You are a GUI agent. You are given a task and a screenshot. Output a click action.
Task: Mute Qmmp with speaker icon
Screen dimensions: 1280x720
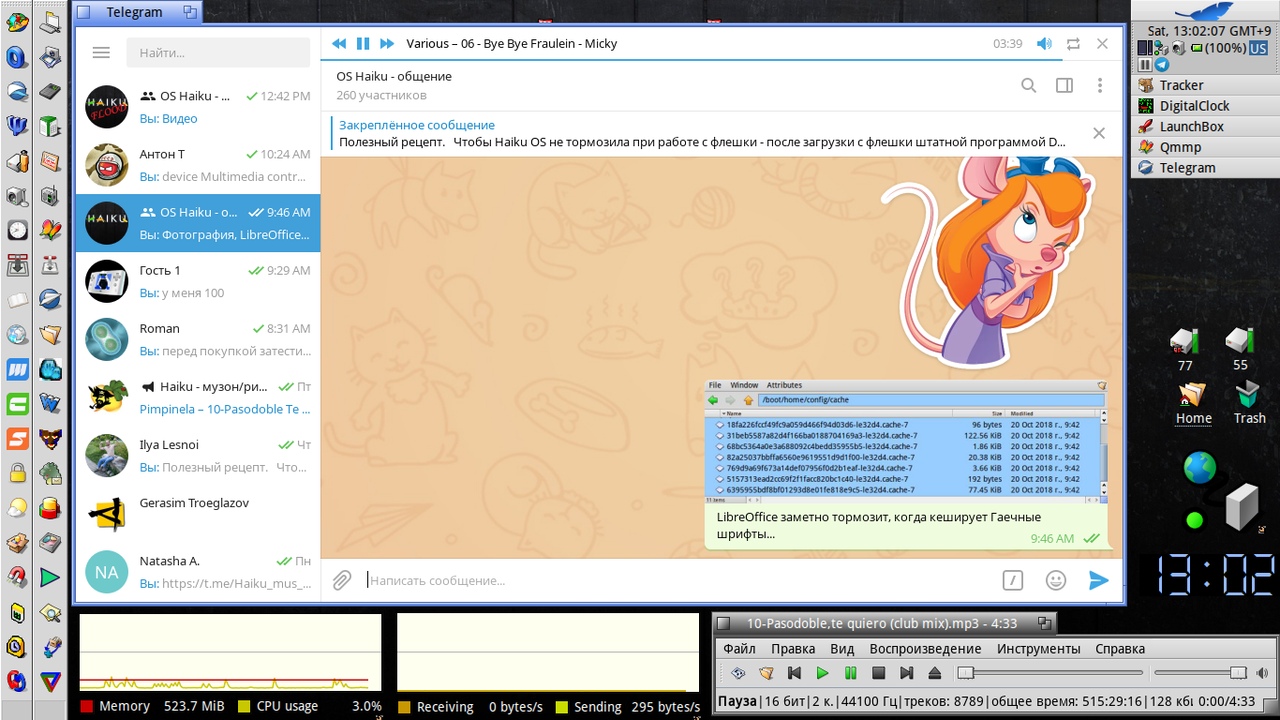coord(1263,673)
